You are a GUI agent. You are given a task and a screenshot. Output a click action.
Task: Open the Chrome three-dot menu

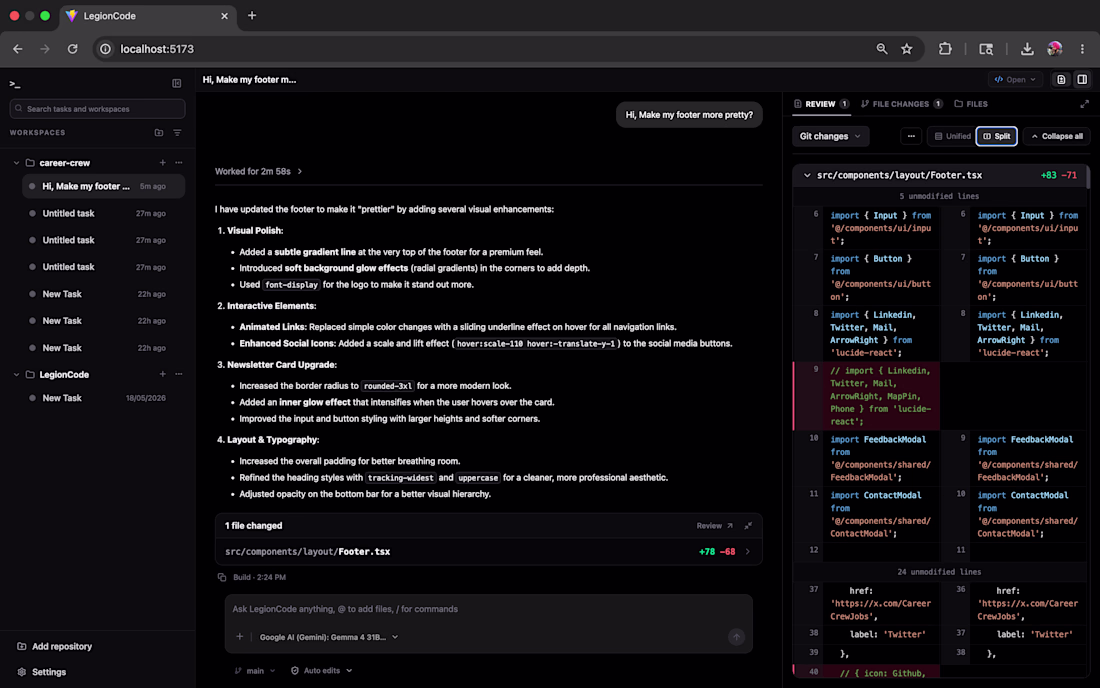click(x=1082, y=49)
